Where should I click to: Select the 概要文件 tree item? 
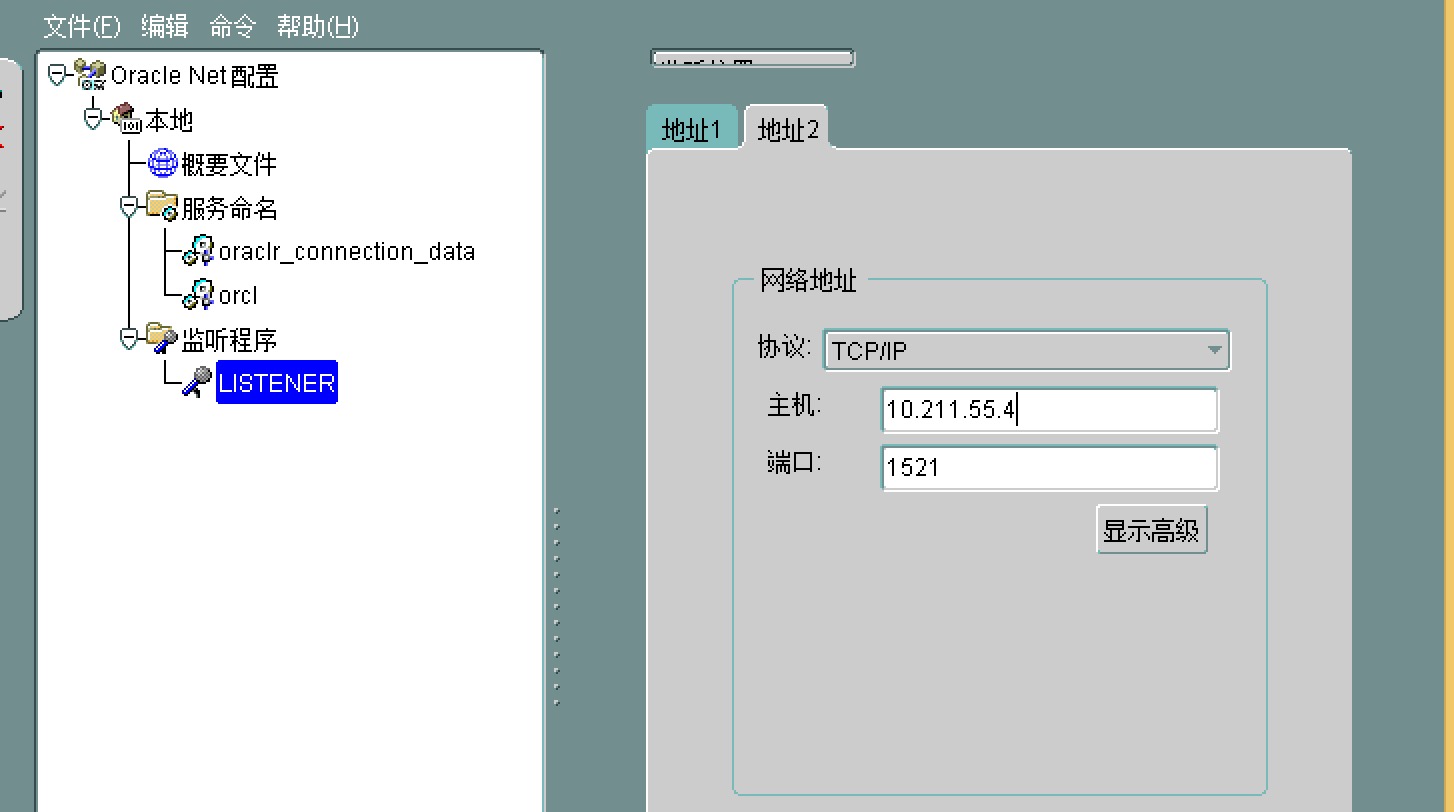(x=229, y=164)
